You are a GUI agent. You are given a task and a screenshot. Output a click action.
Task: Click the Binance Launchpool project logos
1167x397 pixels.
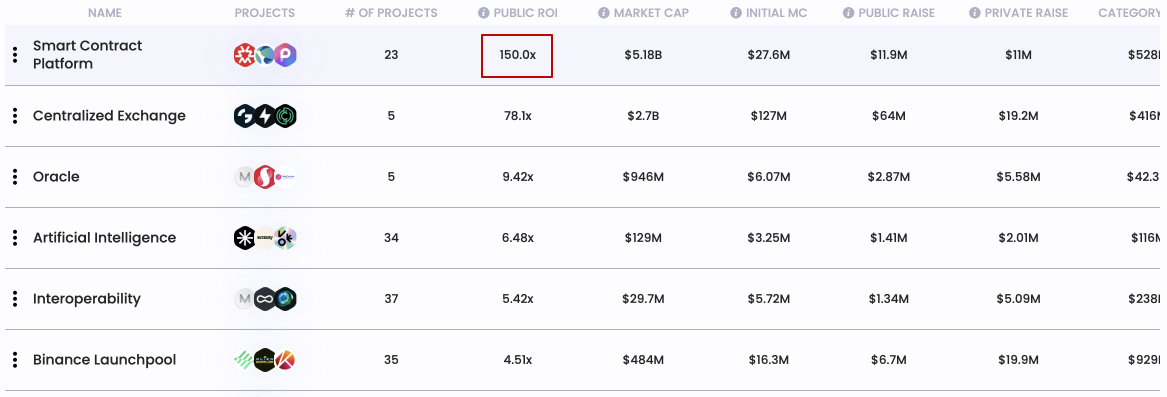[265, 361]
